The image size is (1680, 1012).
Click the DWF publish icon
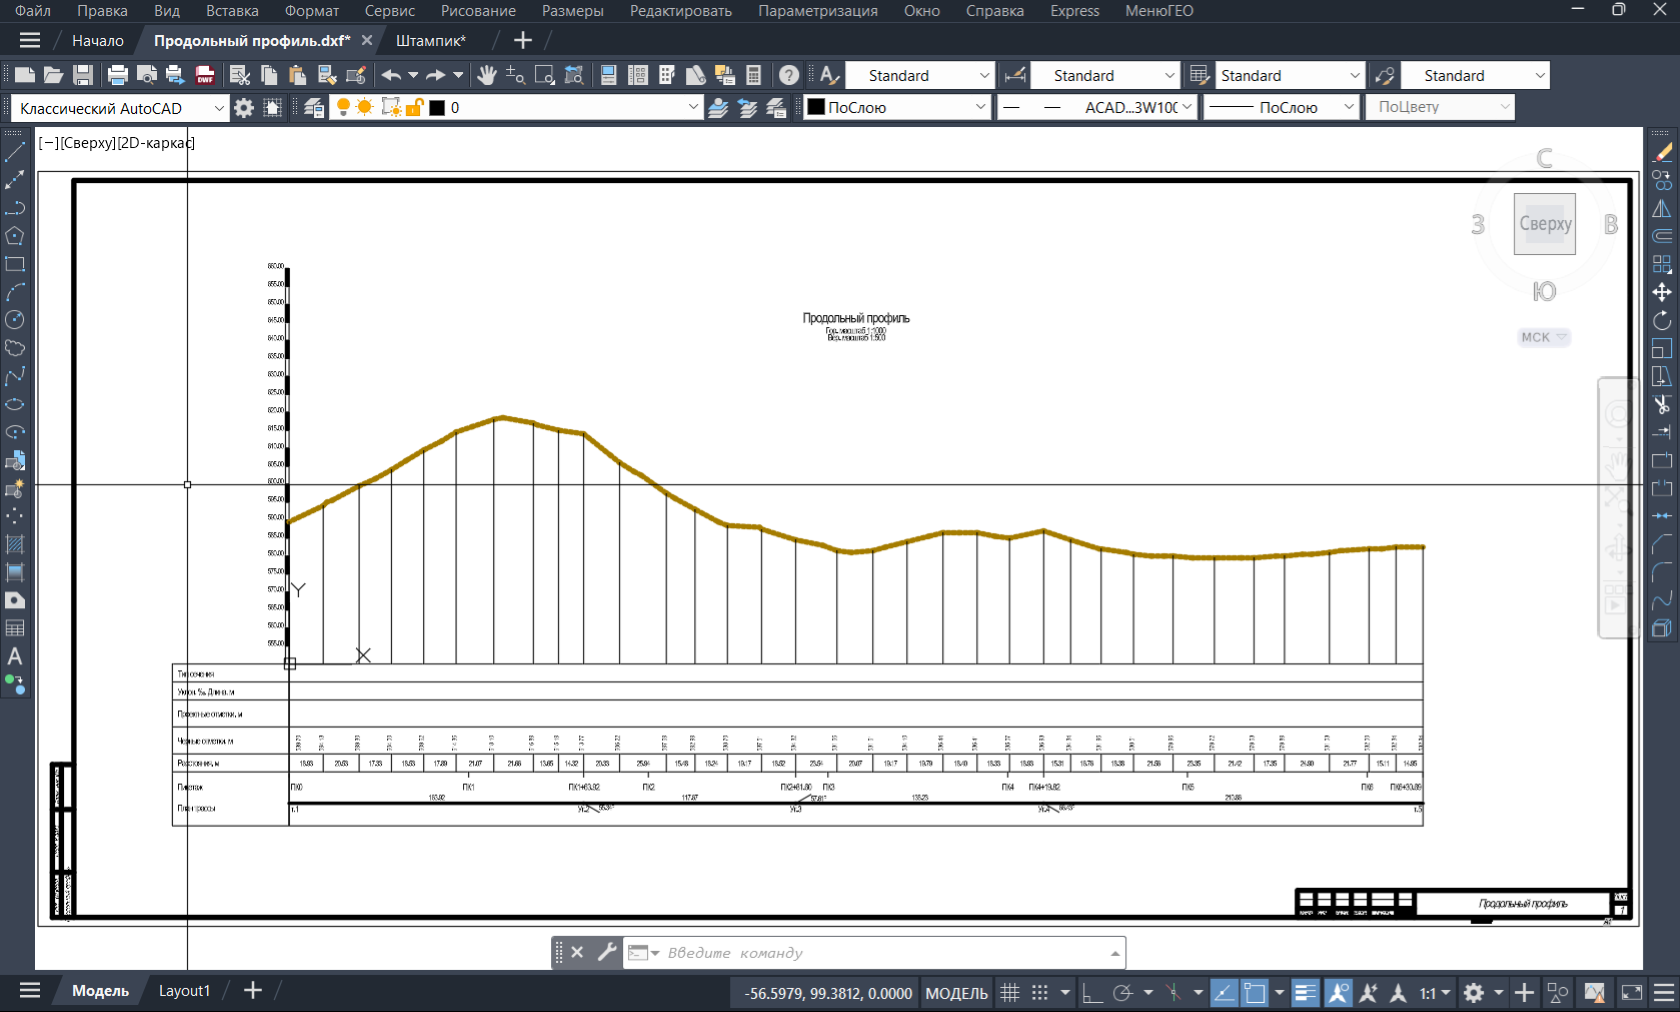[x=205, y=75]
